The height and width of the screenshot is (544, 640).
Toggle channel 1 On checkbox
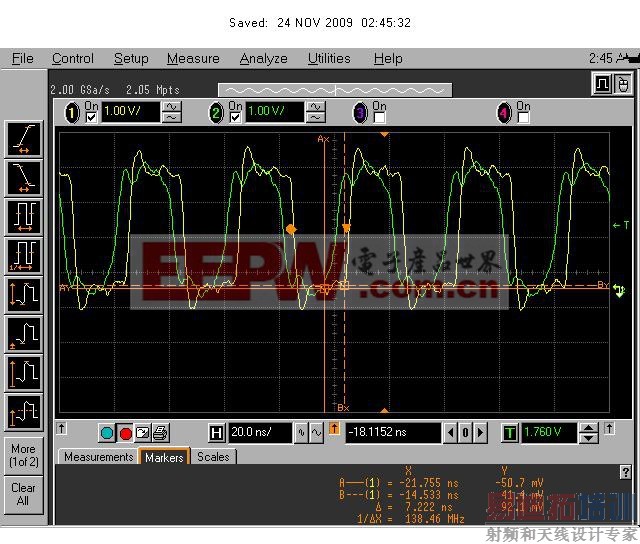pos(91,118)
